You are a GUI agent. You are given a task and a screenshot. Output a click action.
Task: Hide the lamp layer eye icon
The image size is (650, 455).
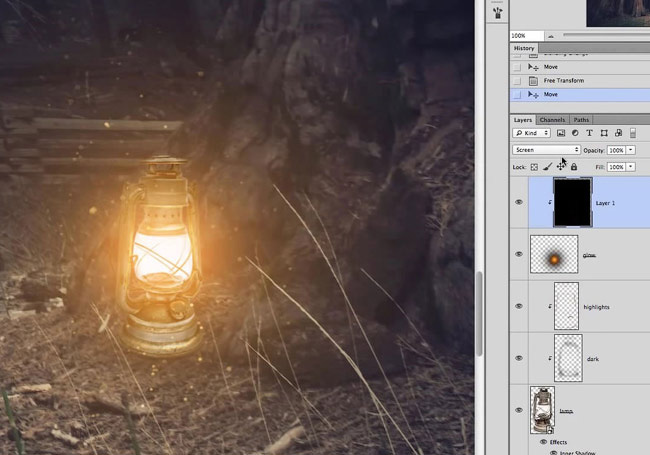(519, 410)
